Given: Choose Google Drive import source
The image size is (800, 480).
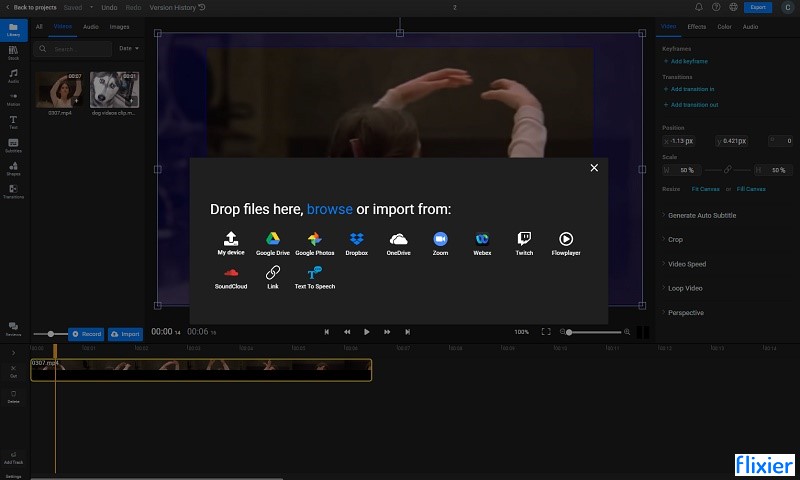Looking at the screenshot, I should click(272, 243).
